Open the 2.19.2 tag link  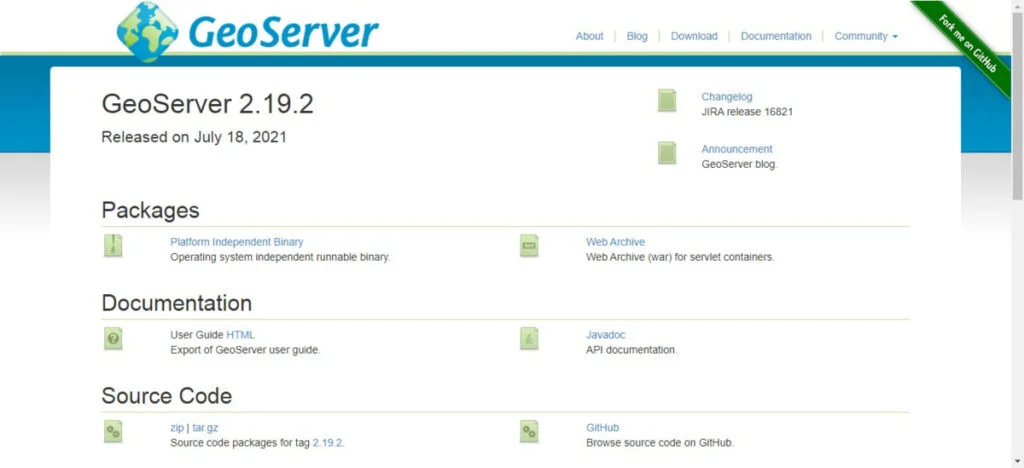(x=327, y=443)
